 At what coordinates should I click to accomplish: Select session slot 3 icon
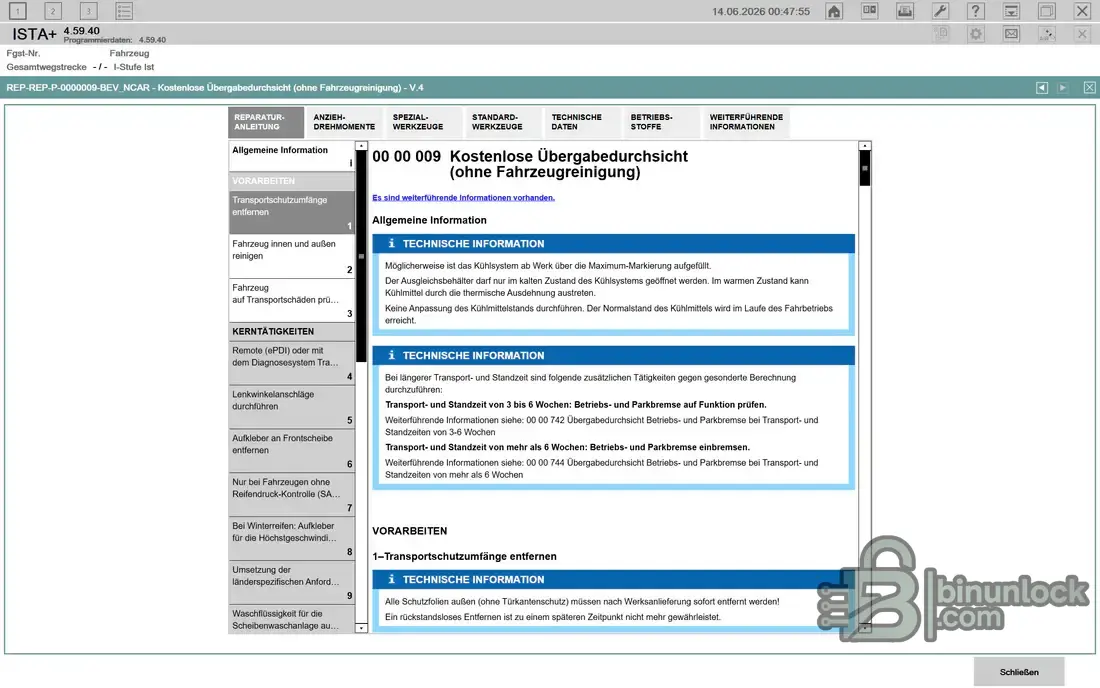pyautogui.click(x=88, y=11)
